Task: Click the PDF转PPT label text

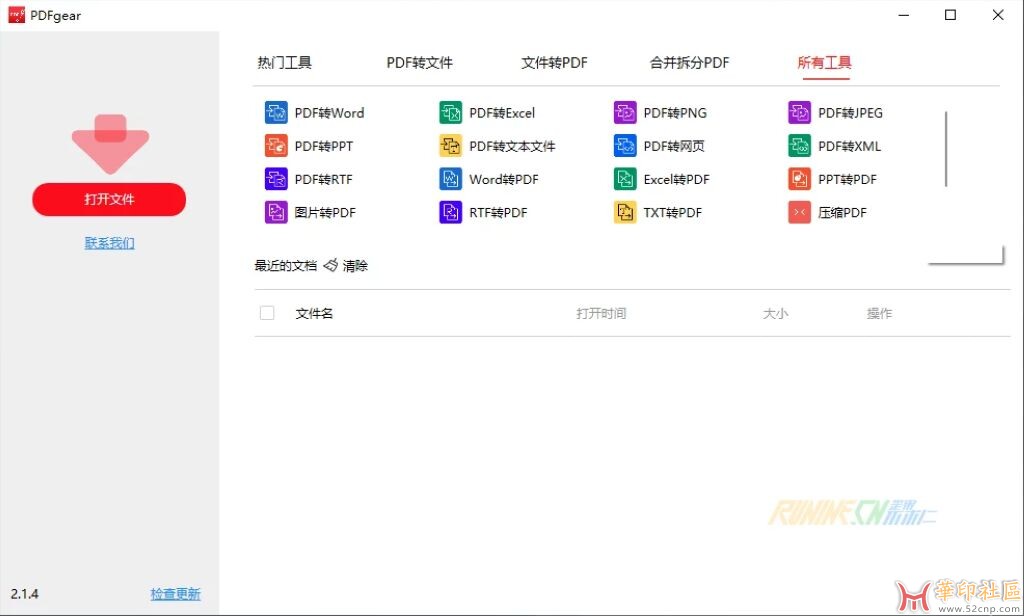Action: tap(324, 146)
